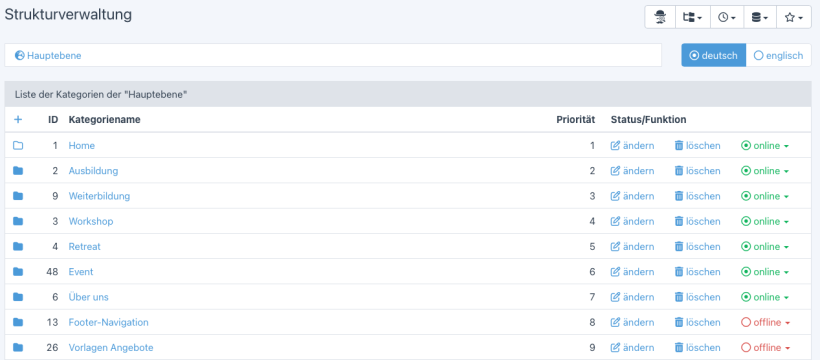Viewport: 820px width, 360px height.
Task: Open the database stack icon menu
Action: pyautogui.click(x=760, y=17)
